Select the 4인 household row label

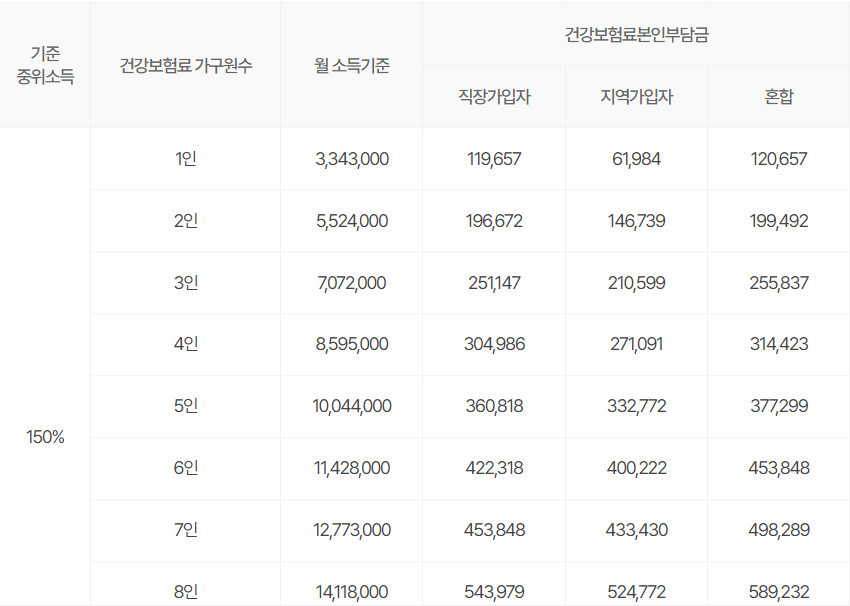[x=185, y=344]
